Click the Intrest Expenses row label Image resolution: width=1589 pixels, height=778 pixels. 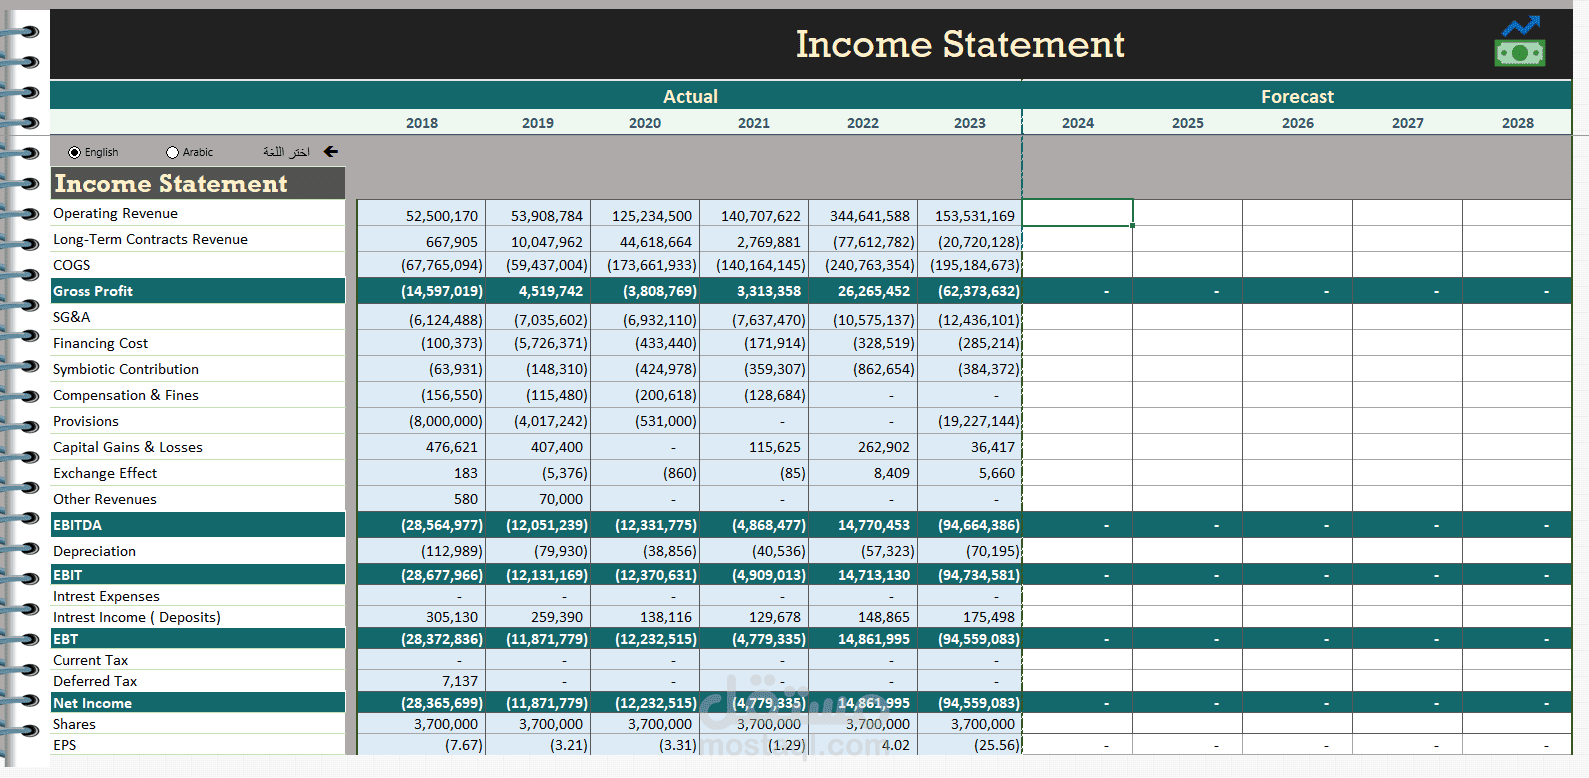point(106,596)
